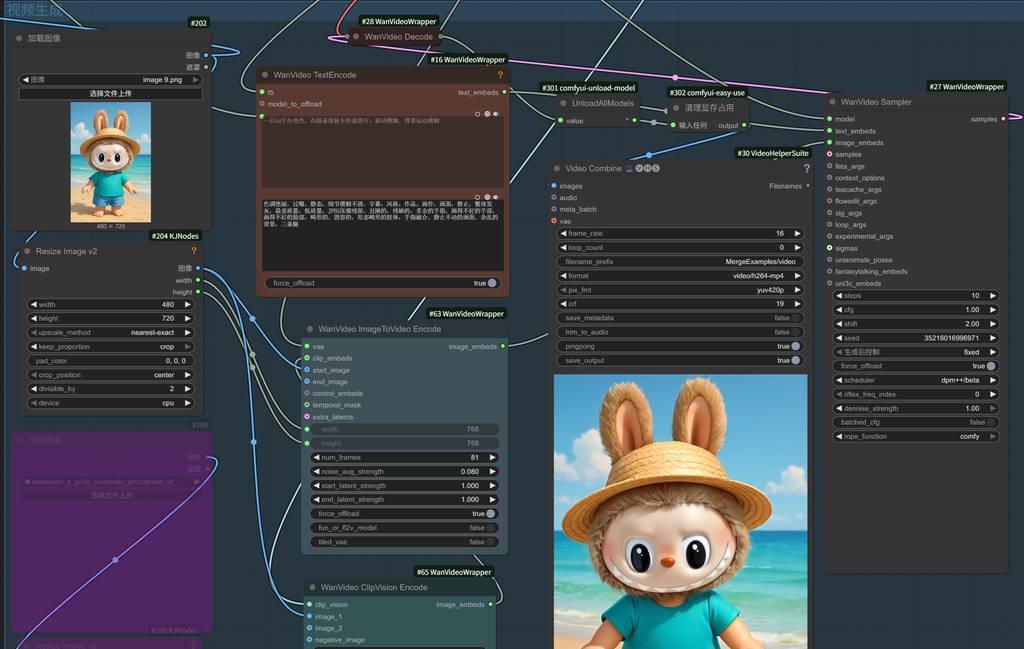Click the text_embeds output port on TextEncode
1024x649 pixels.
[x=504, y=92]
